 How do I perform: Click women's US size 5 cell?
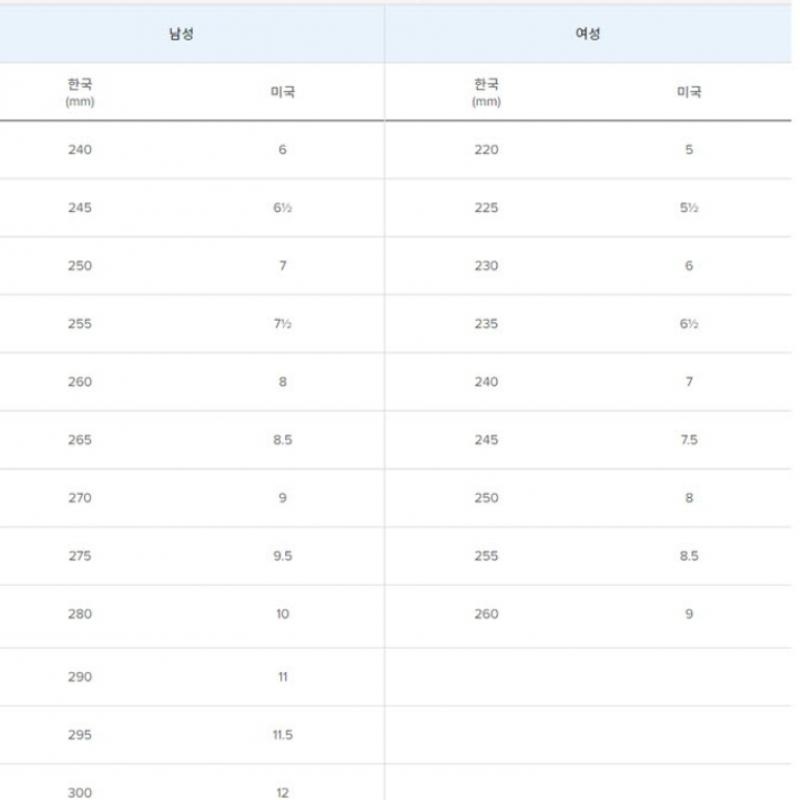[x=689, y=150]
